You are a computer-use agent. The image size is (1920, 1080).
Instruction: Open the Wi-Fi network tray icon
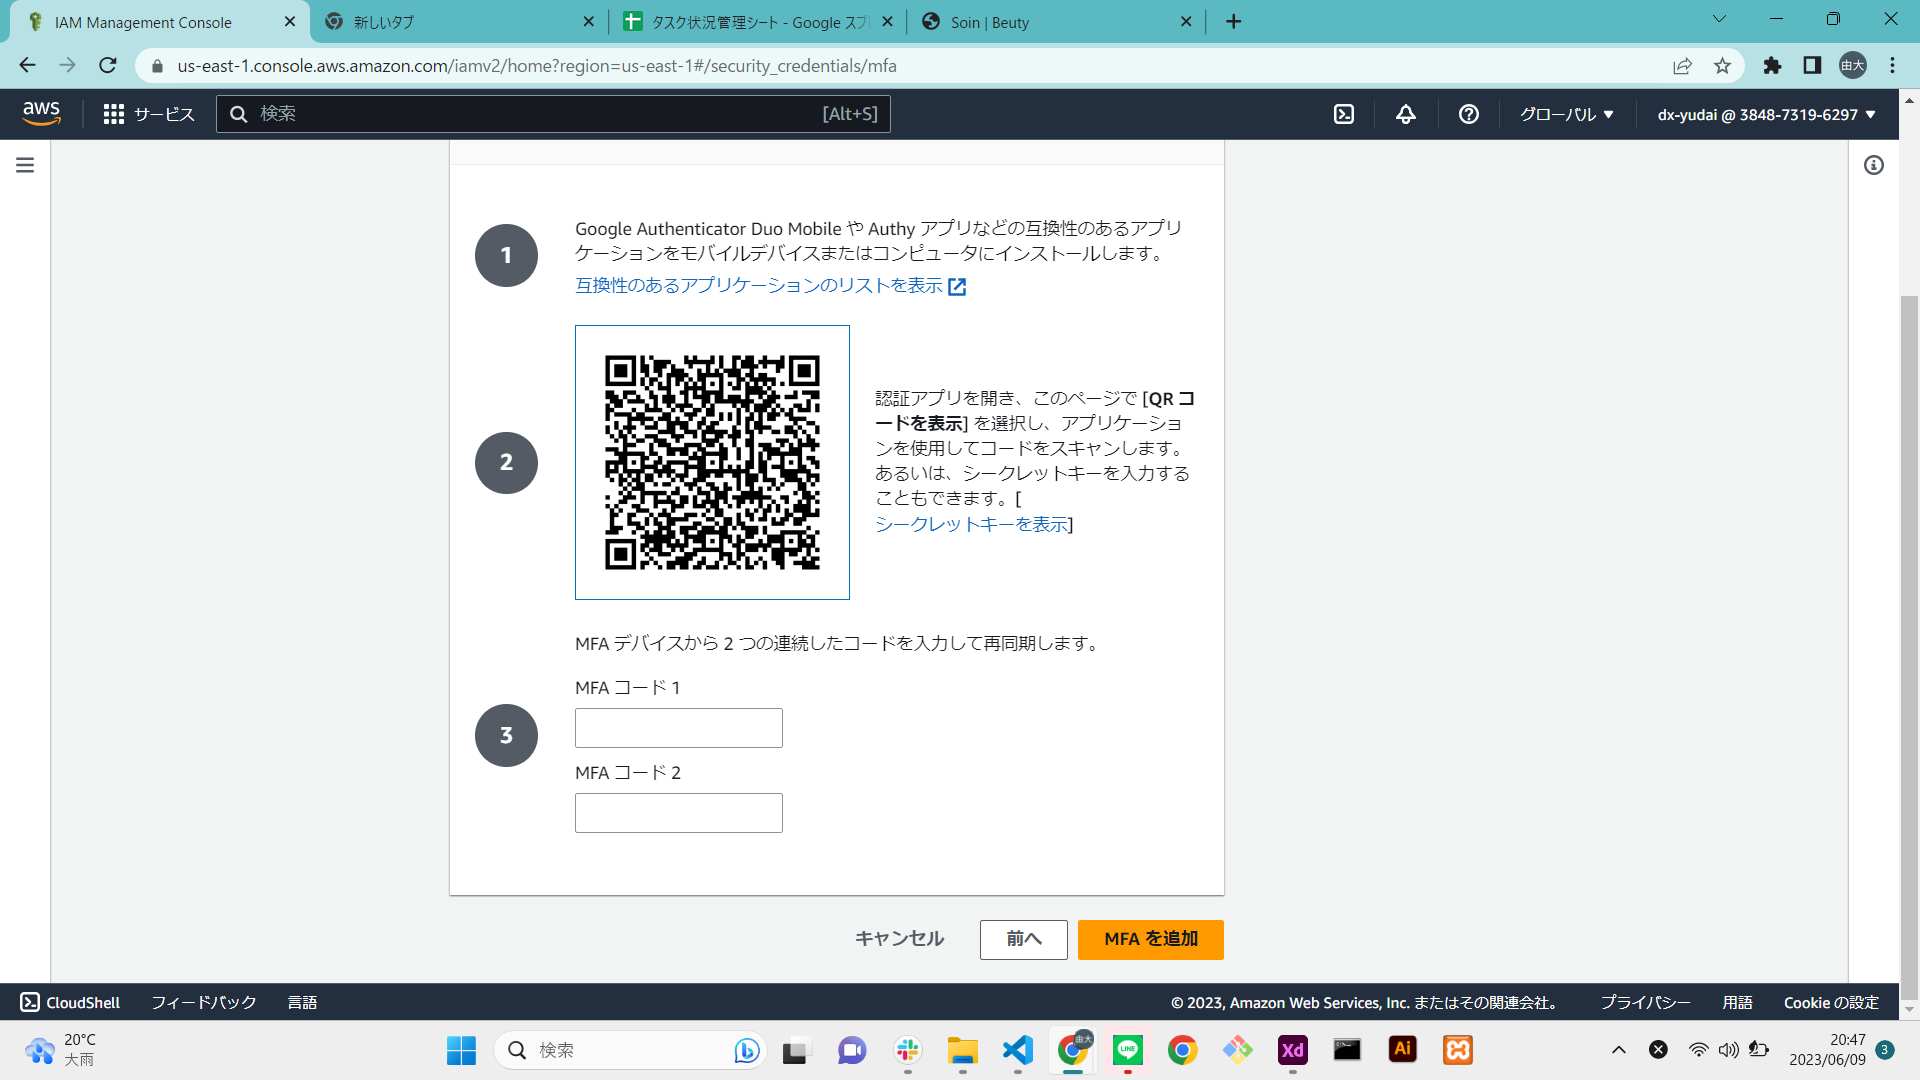tap(1698, 1050)
